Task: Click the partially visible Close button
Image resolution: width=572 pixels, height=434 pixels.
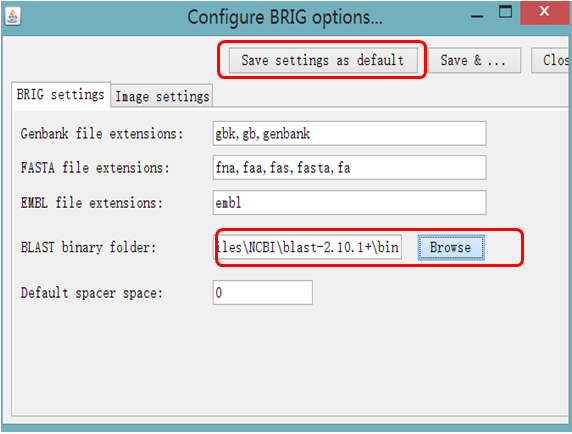Action: click(x=552, y=61)
